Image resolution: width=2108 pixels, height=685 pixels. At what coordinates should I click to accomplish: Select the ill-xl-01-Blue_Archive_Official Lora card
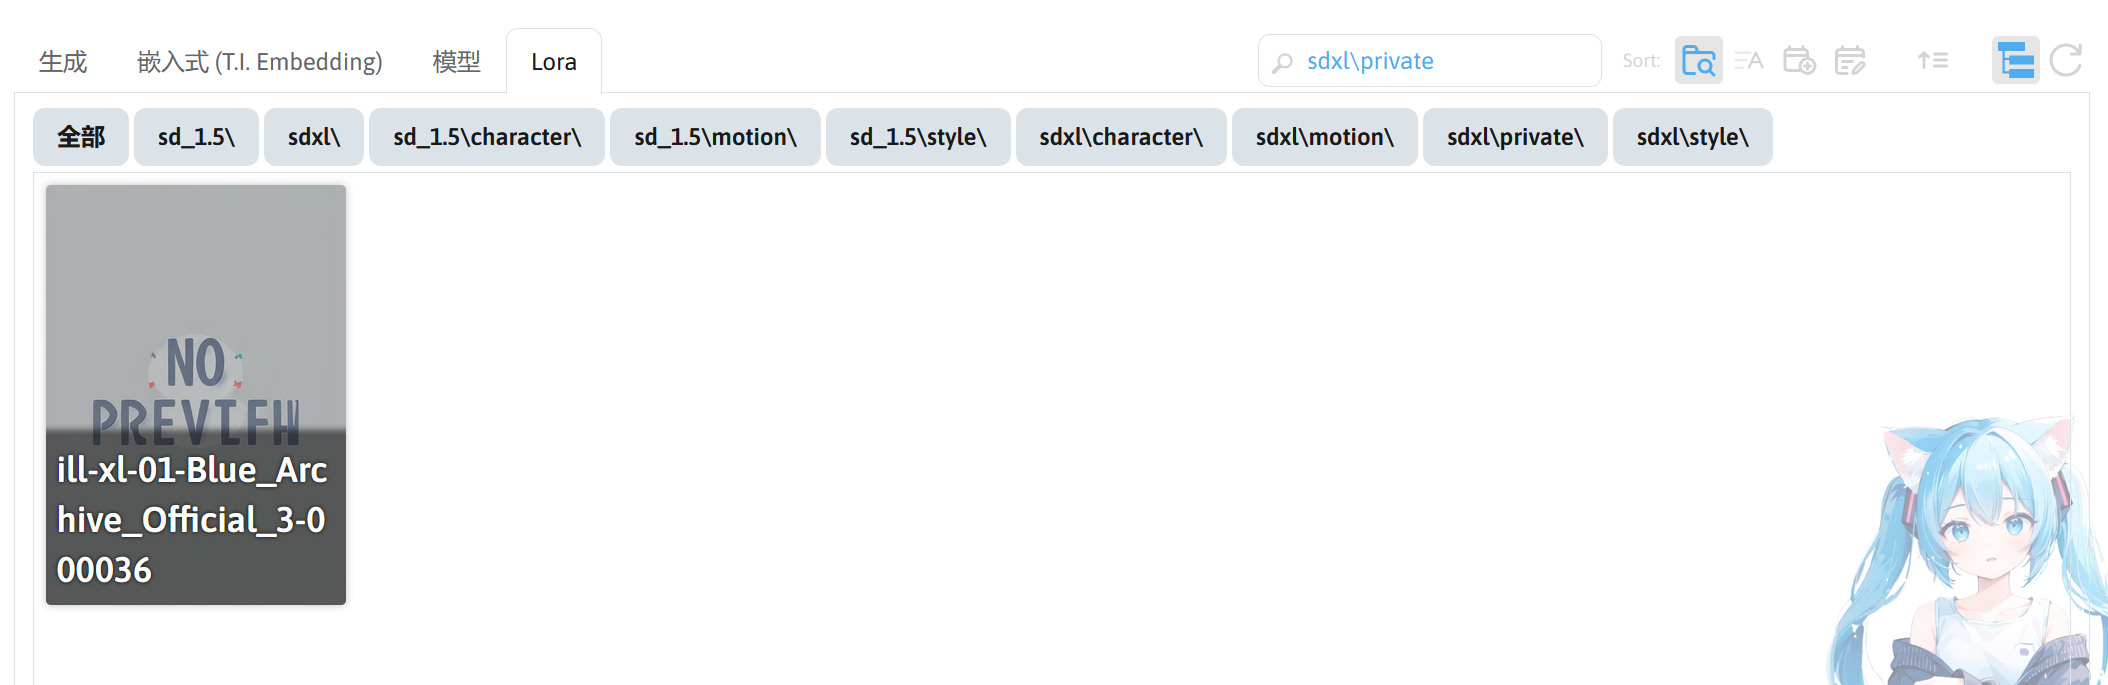[196, 394]
